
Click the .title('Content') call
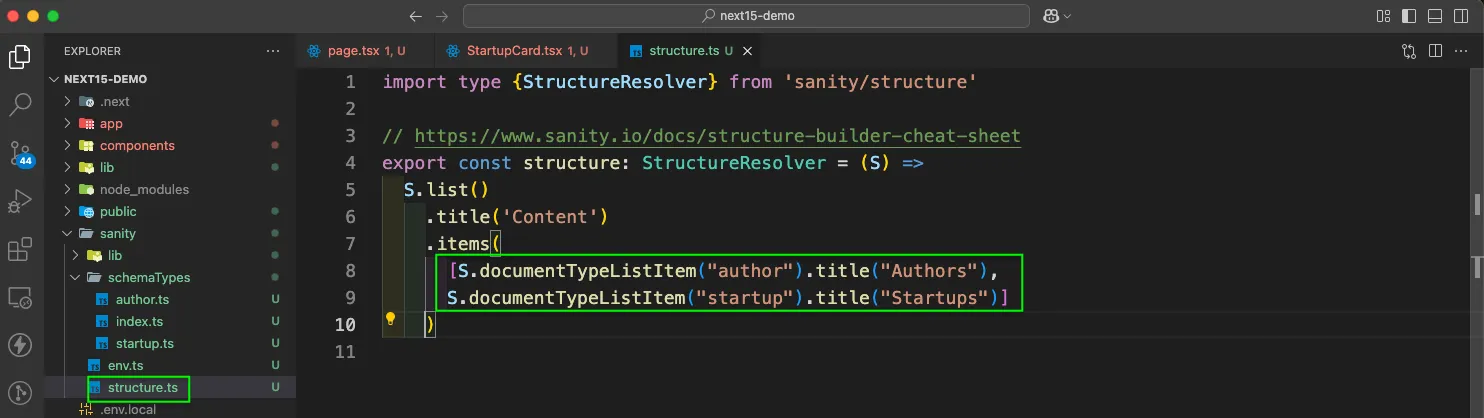[517, 217]
